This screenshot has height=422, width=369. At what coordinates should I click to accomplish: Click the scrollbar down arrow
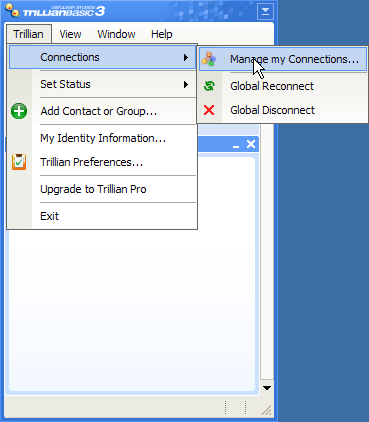pos(267,388)
